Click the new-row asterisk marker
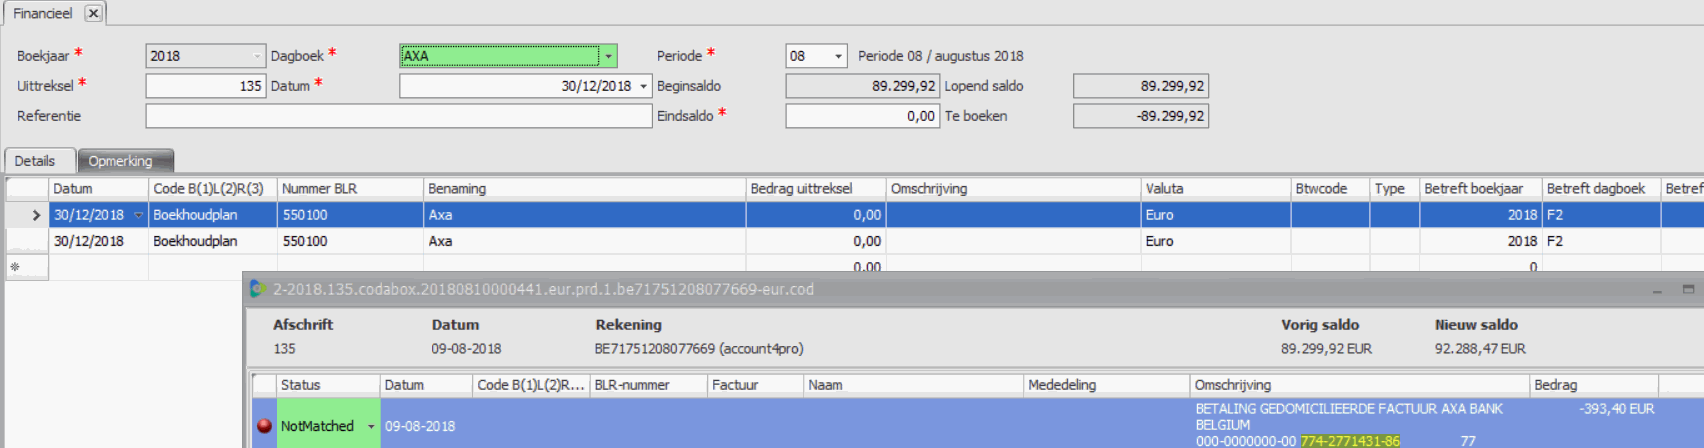 (15, 267)
